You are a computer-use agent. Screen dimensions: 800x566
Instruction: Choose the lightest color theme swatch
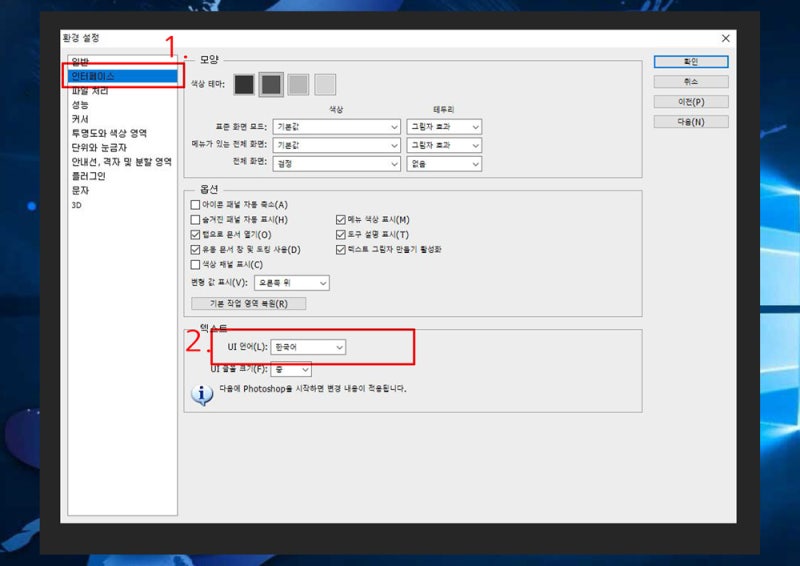[x=325, y=85]
